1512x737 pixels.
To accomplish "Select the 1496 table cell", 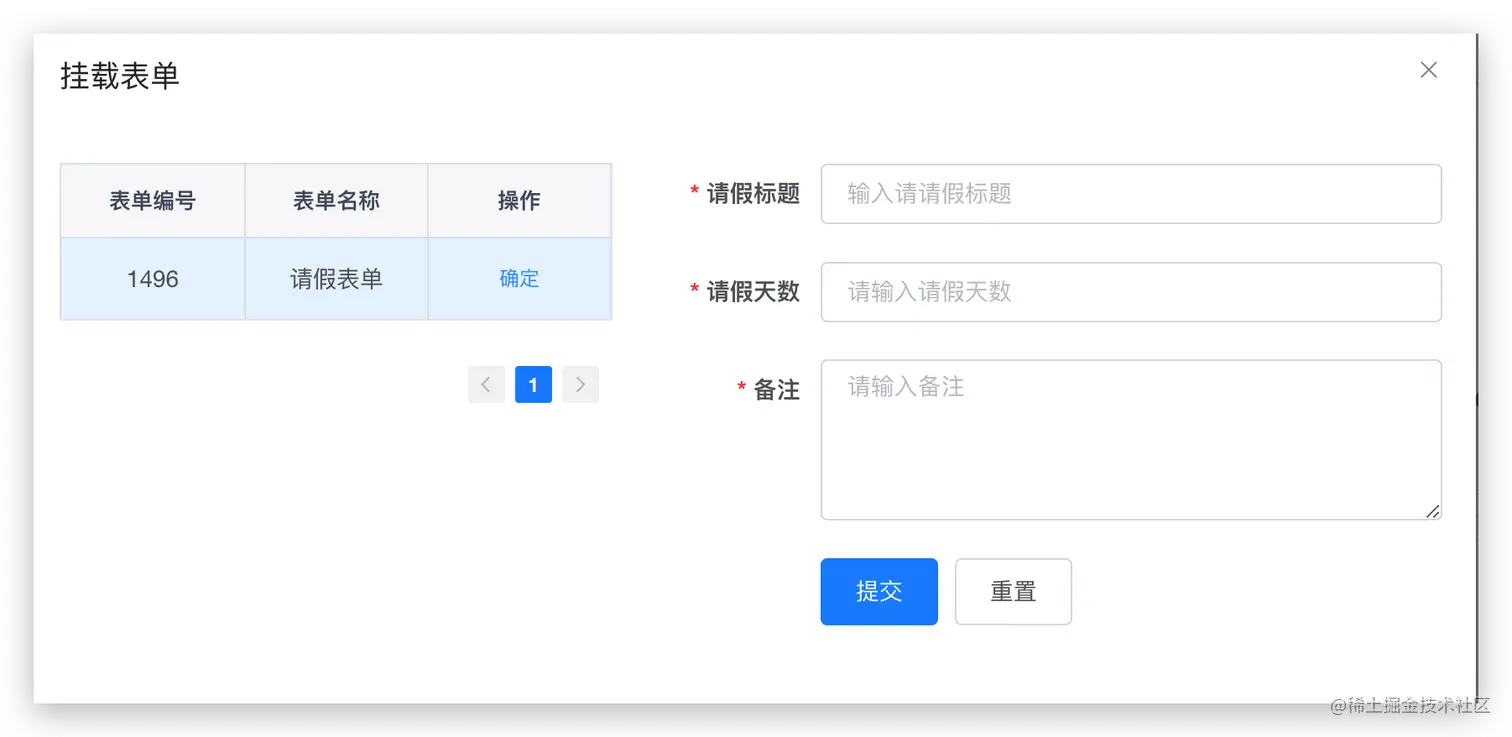I will click(153, 279).
